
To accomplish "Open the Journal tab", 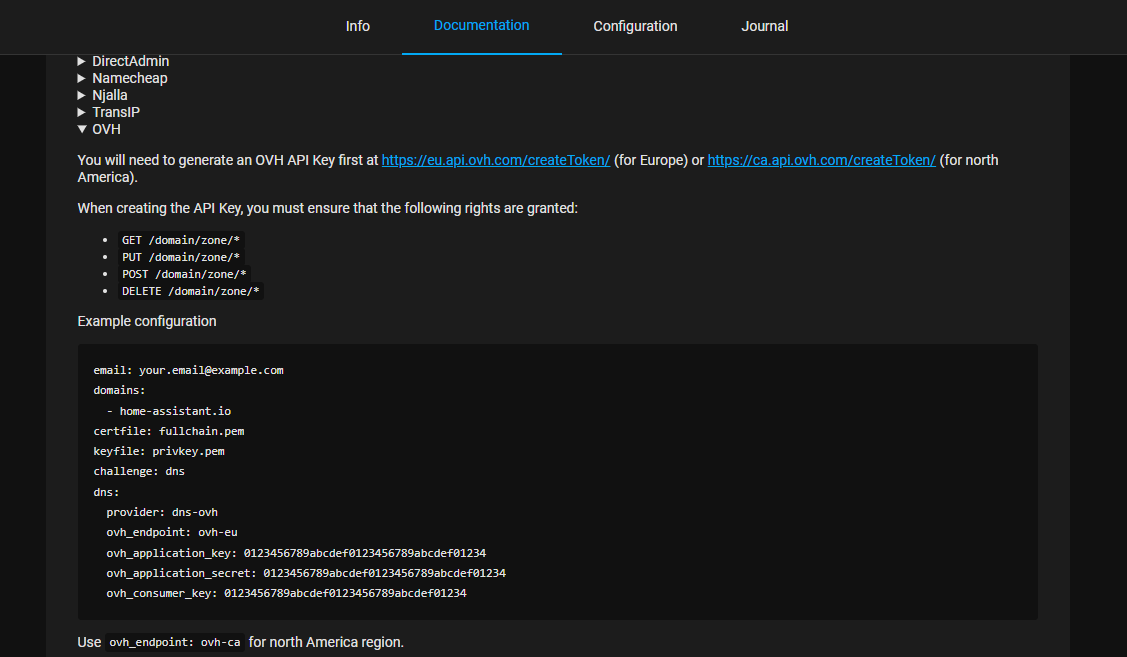I will (765, 26).
